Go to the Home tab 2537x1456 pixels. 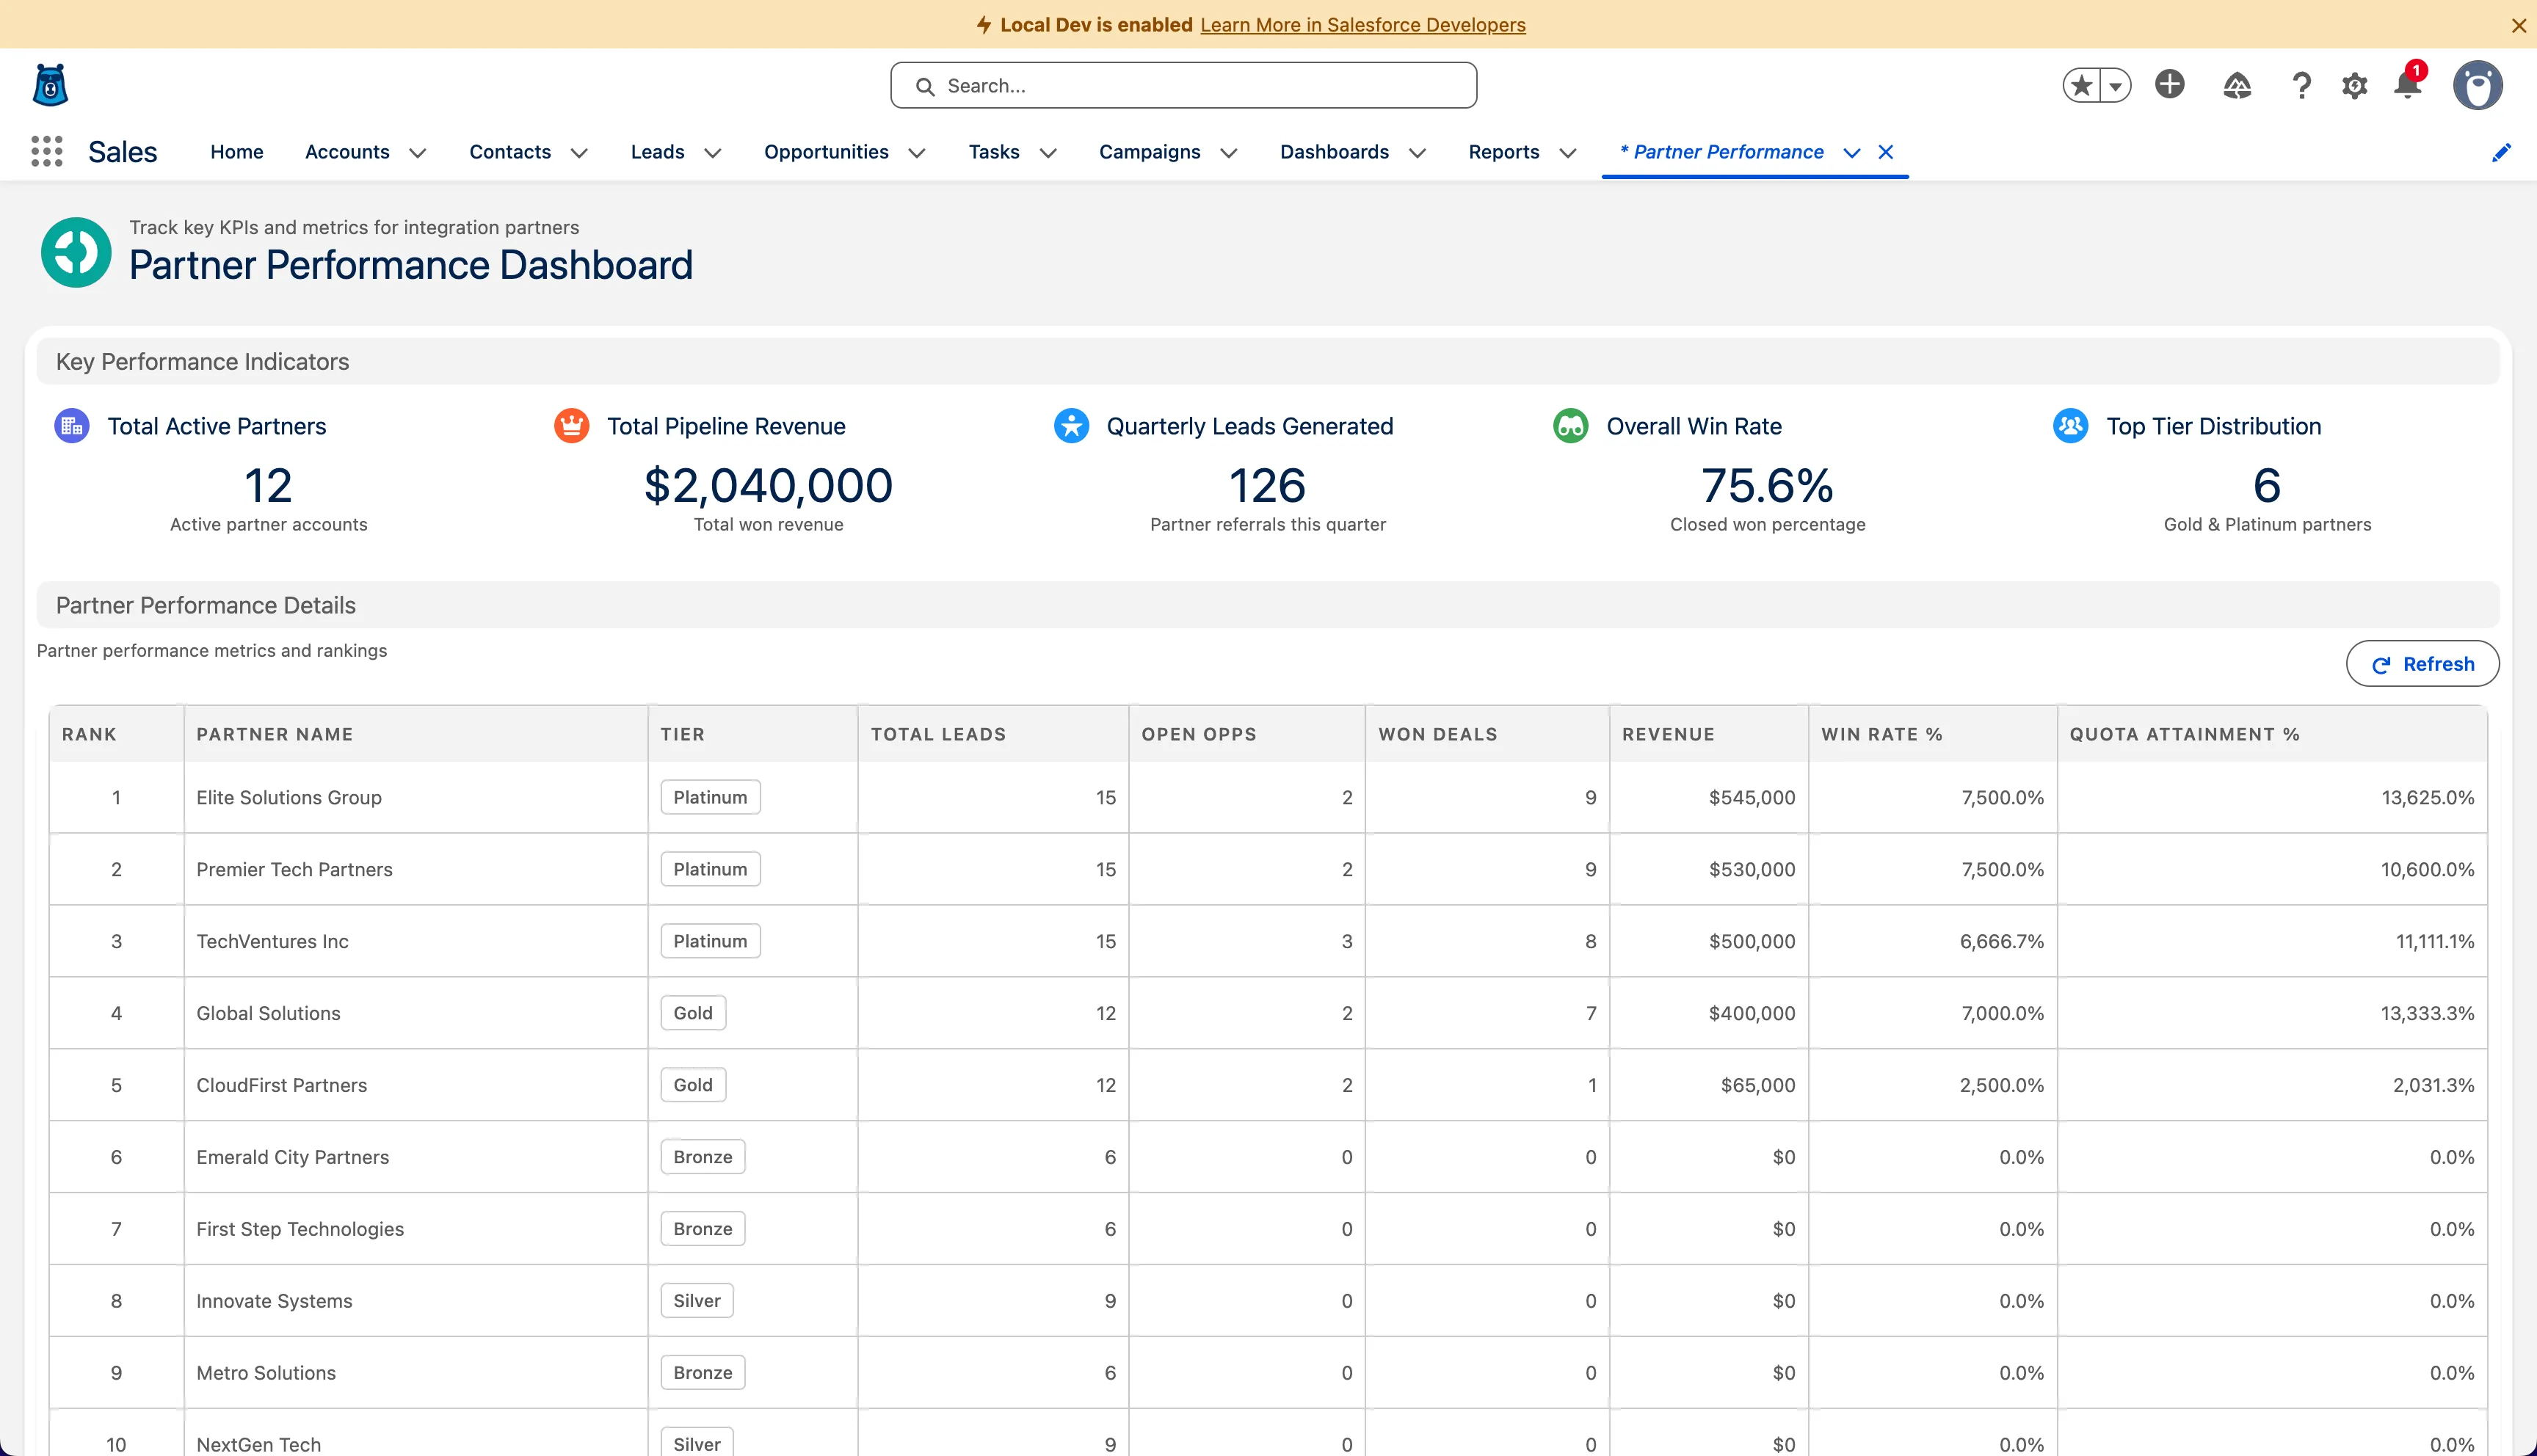(237, 152)
